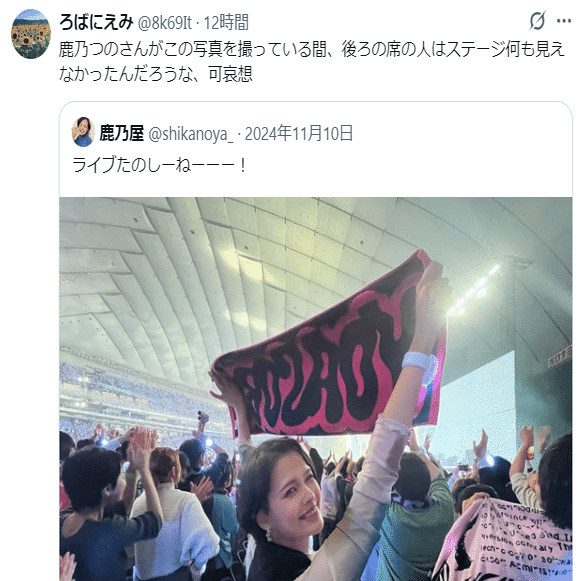Open quoted post text ライブたのしーねーーー！

(x=159, y=165)
